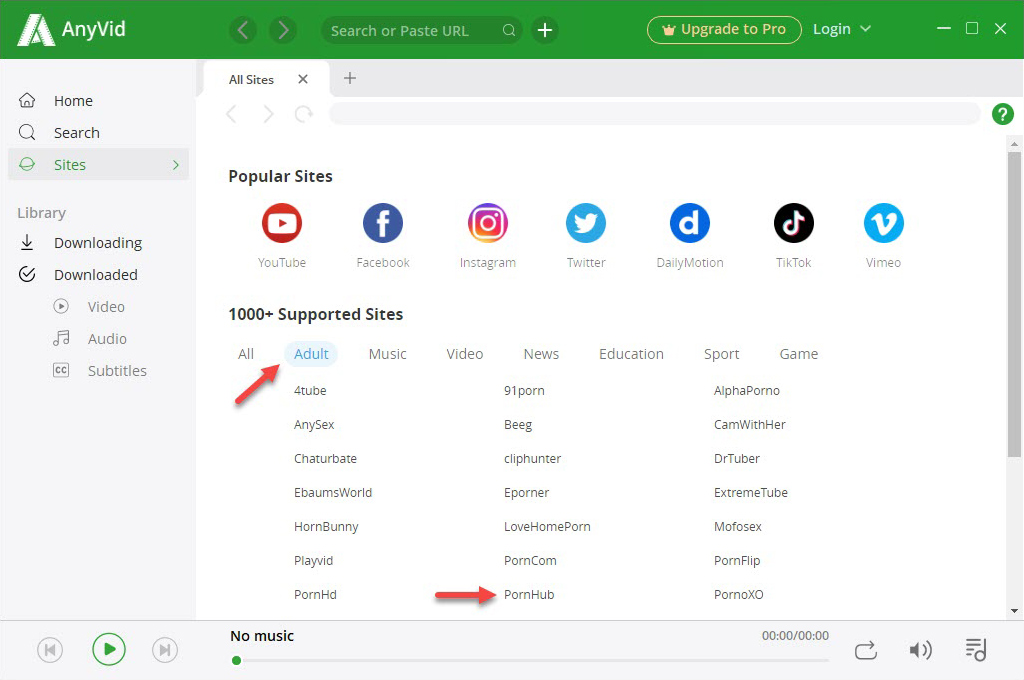
Task: Open the green help question icon
Action: (x=1002, y=114)
